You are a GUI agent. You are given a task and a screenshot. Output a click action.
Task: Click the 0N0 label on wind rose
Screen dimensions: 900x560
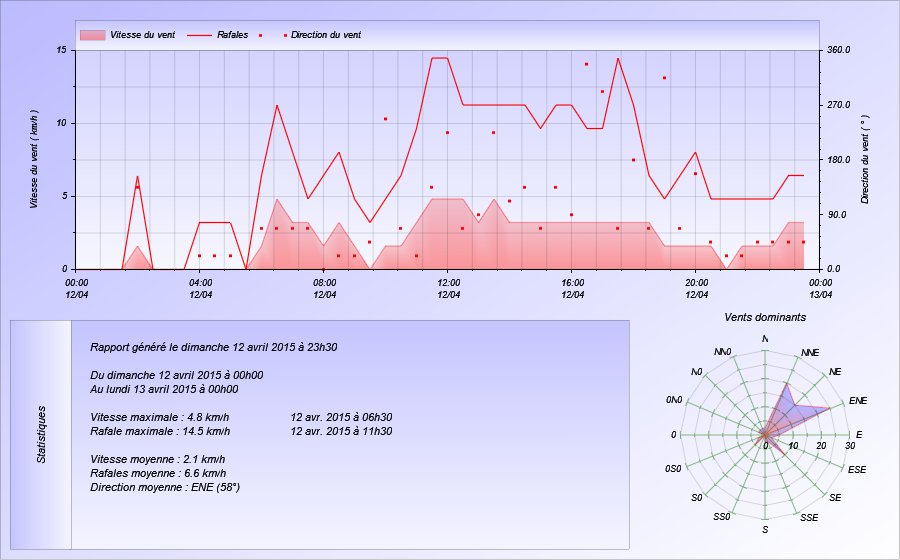(674, 400)
